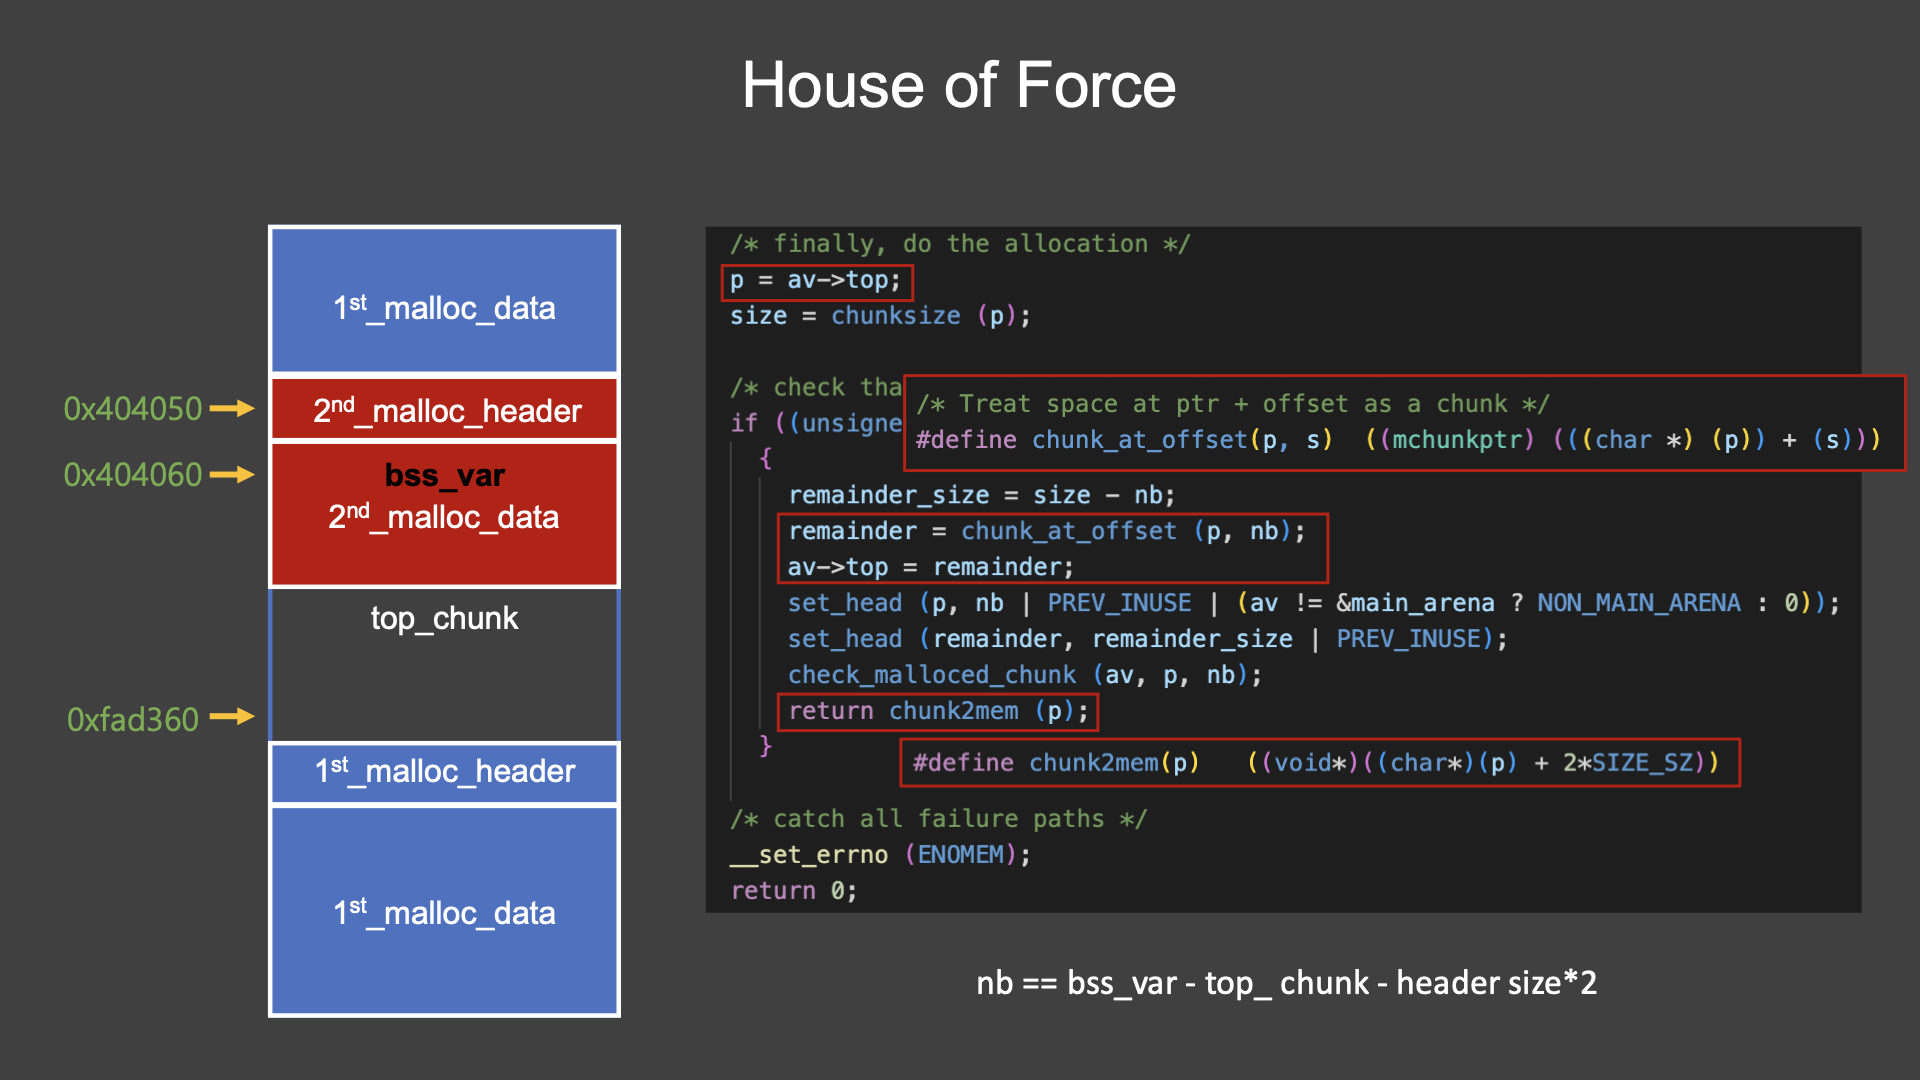Click the remainder = chunk_at_offset line

[x=1046, y=531]
